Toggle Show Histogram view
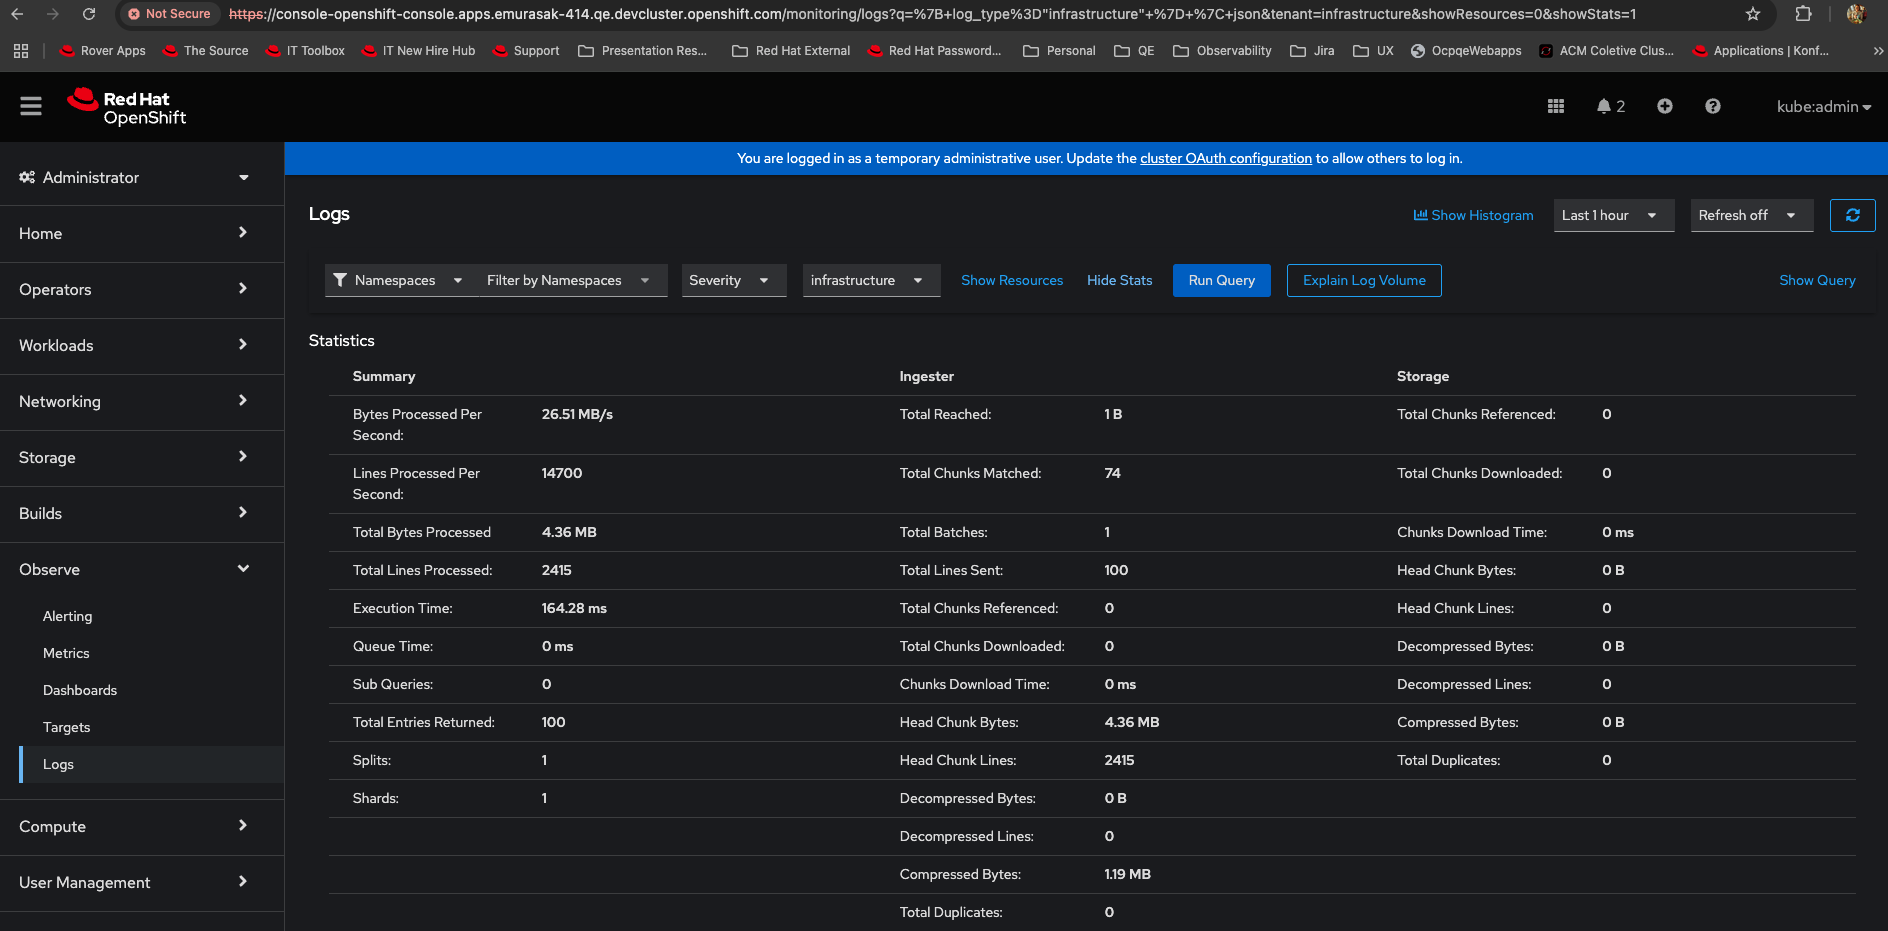1888x931 pixels. (x=1473, y=215)
